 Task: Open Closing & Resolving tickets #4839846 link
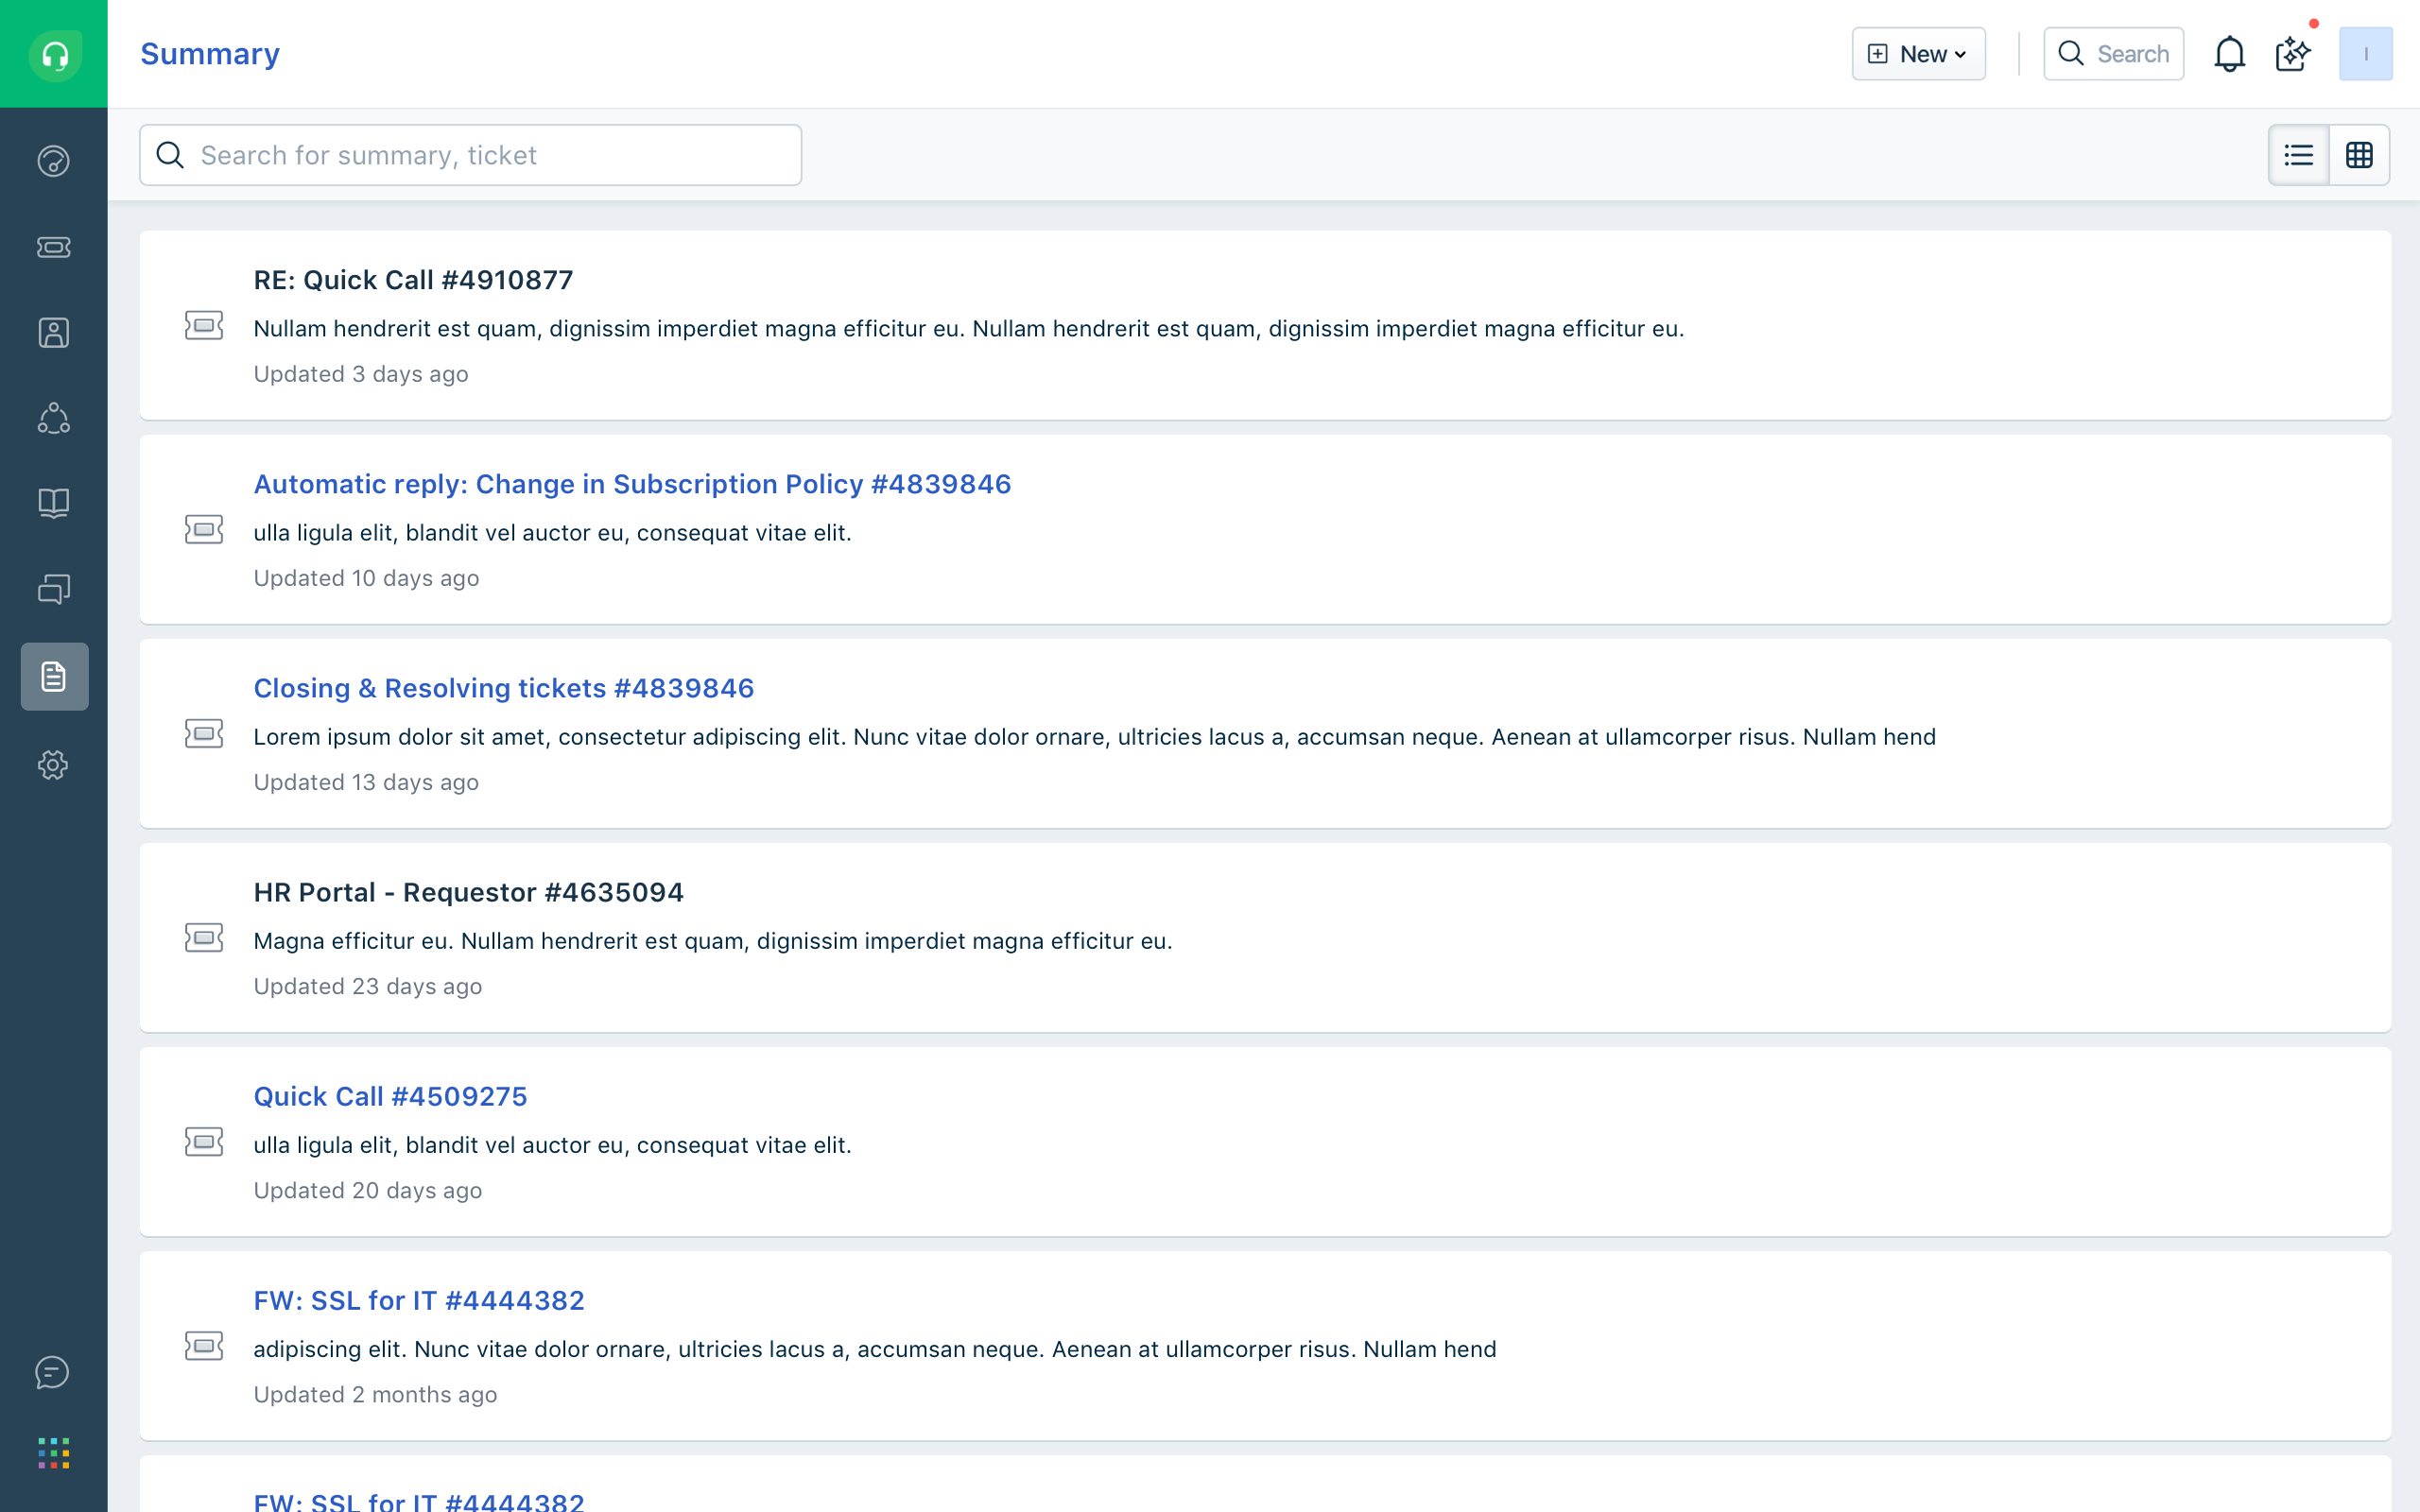[x=503, y=688]
